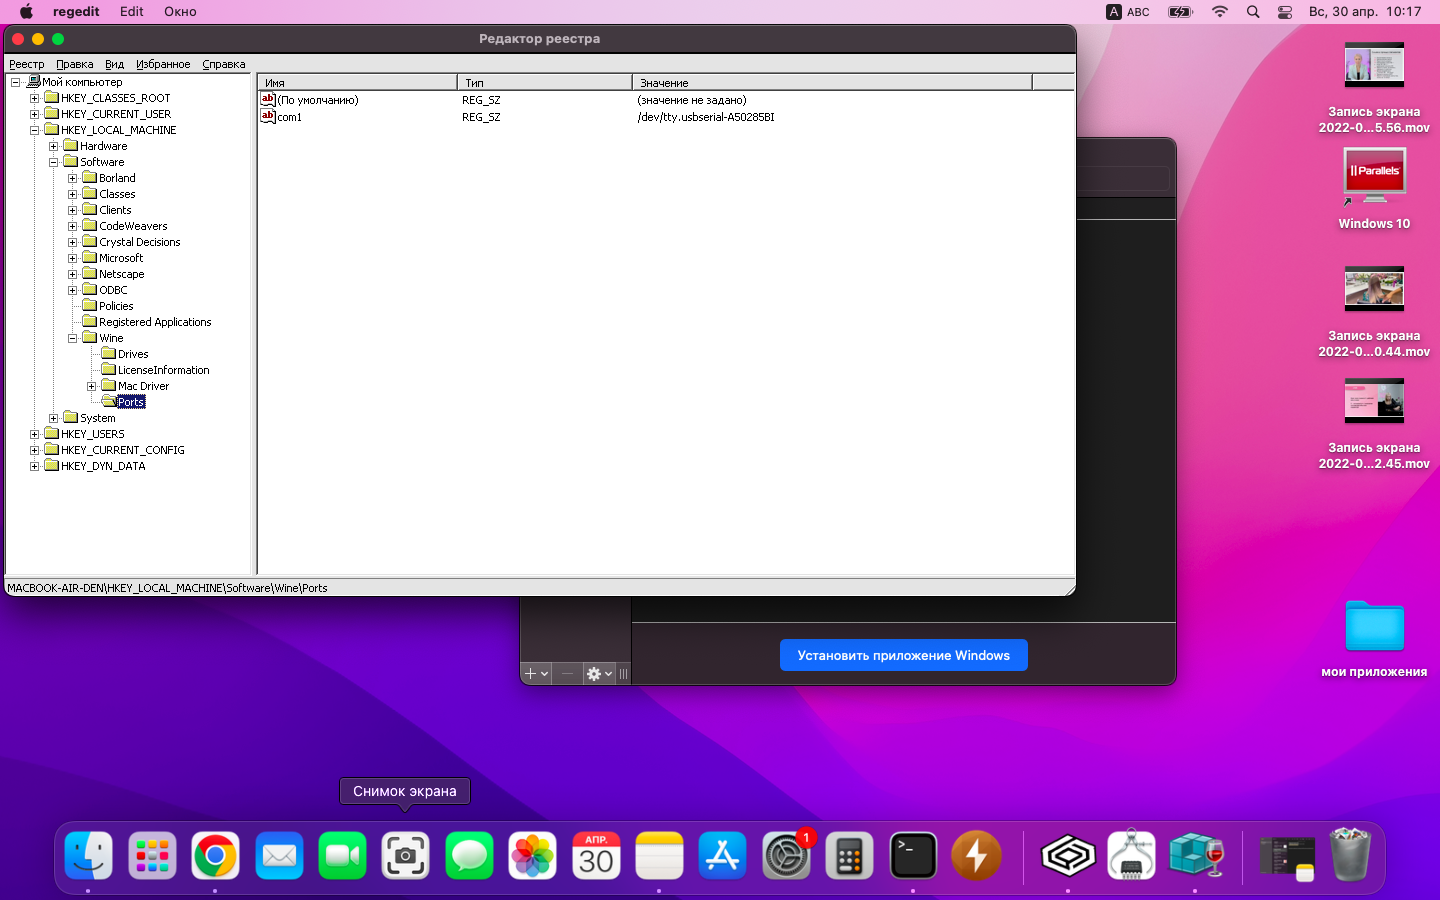The width and height of the screenshot is (1440, 900).
Task: Click Установить приложение Windows button
Action: 903,655
